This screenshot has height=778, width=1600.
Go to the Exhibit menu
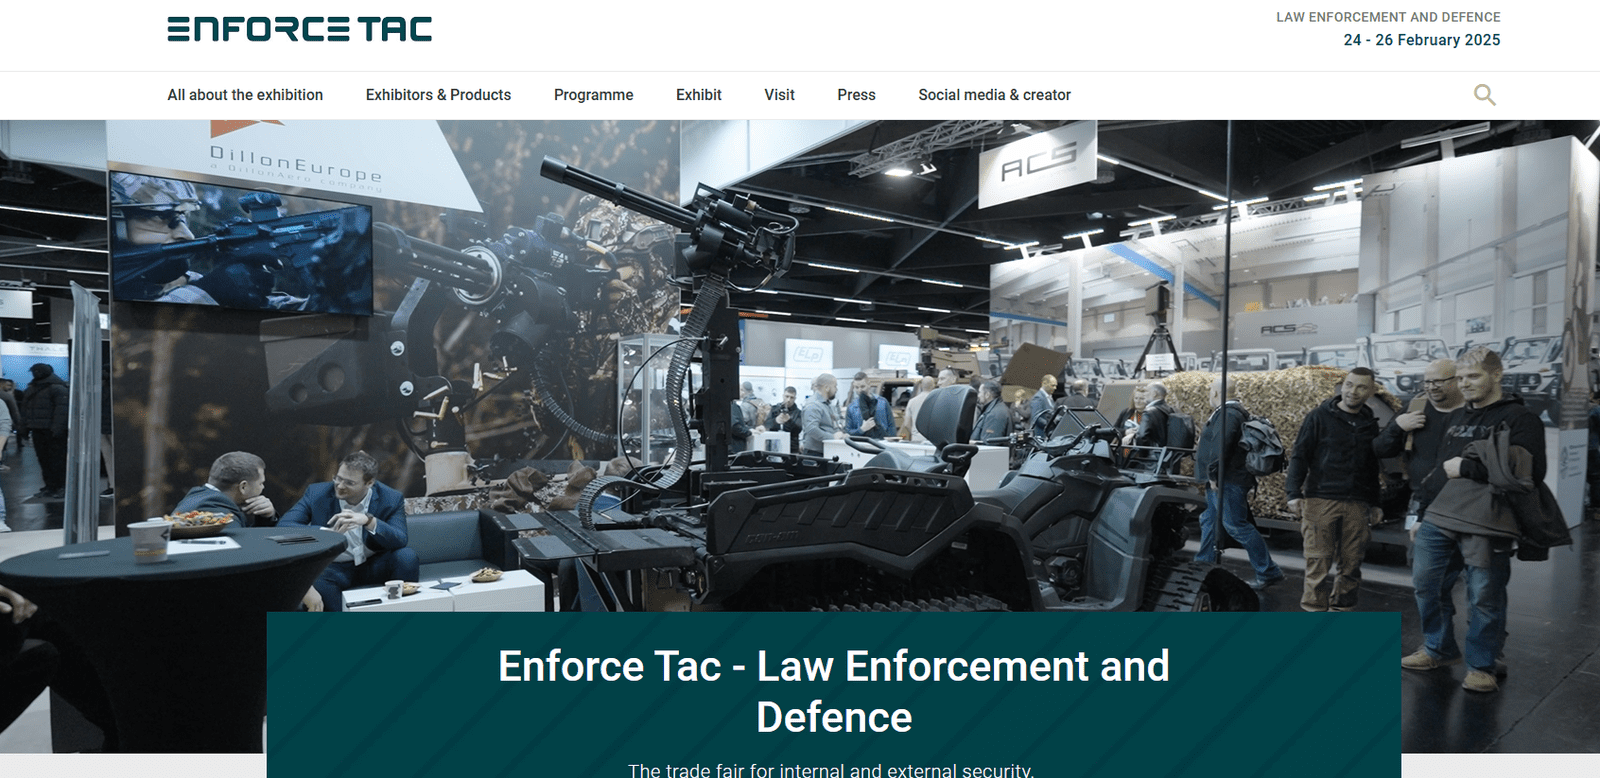click(698, 95)
